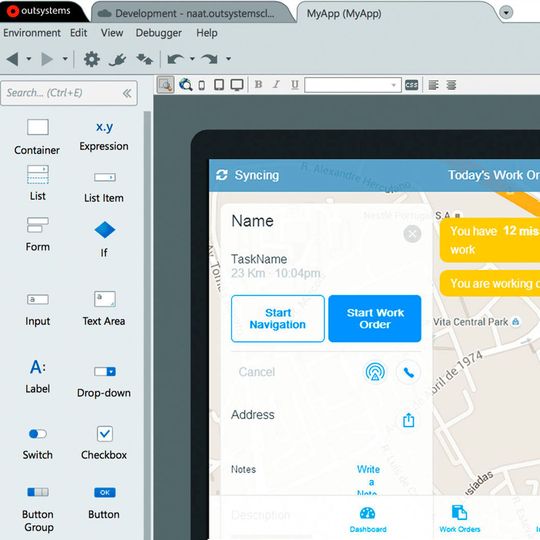
Task: Open the Debugger menu
Action: coord(158,33)
